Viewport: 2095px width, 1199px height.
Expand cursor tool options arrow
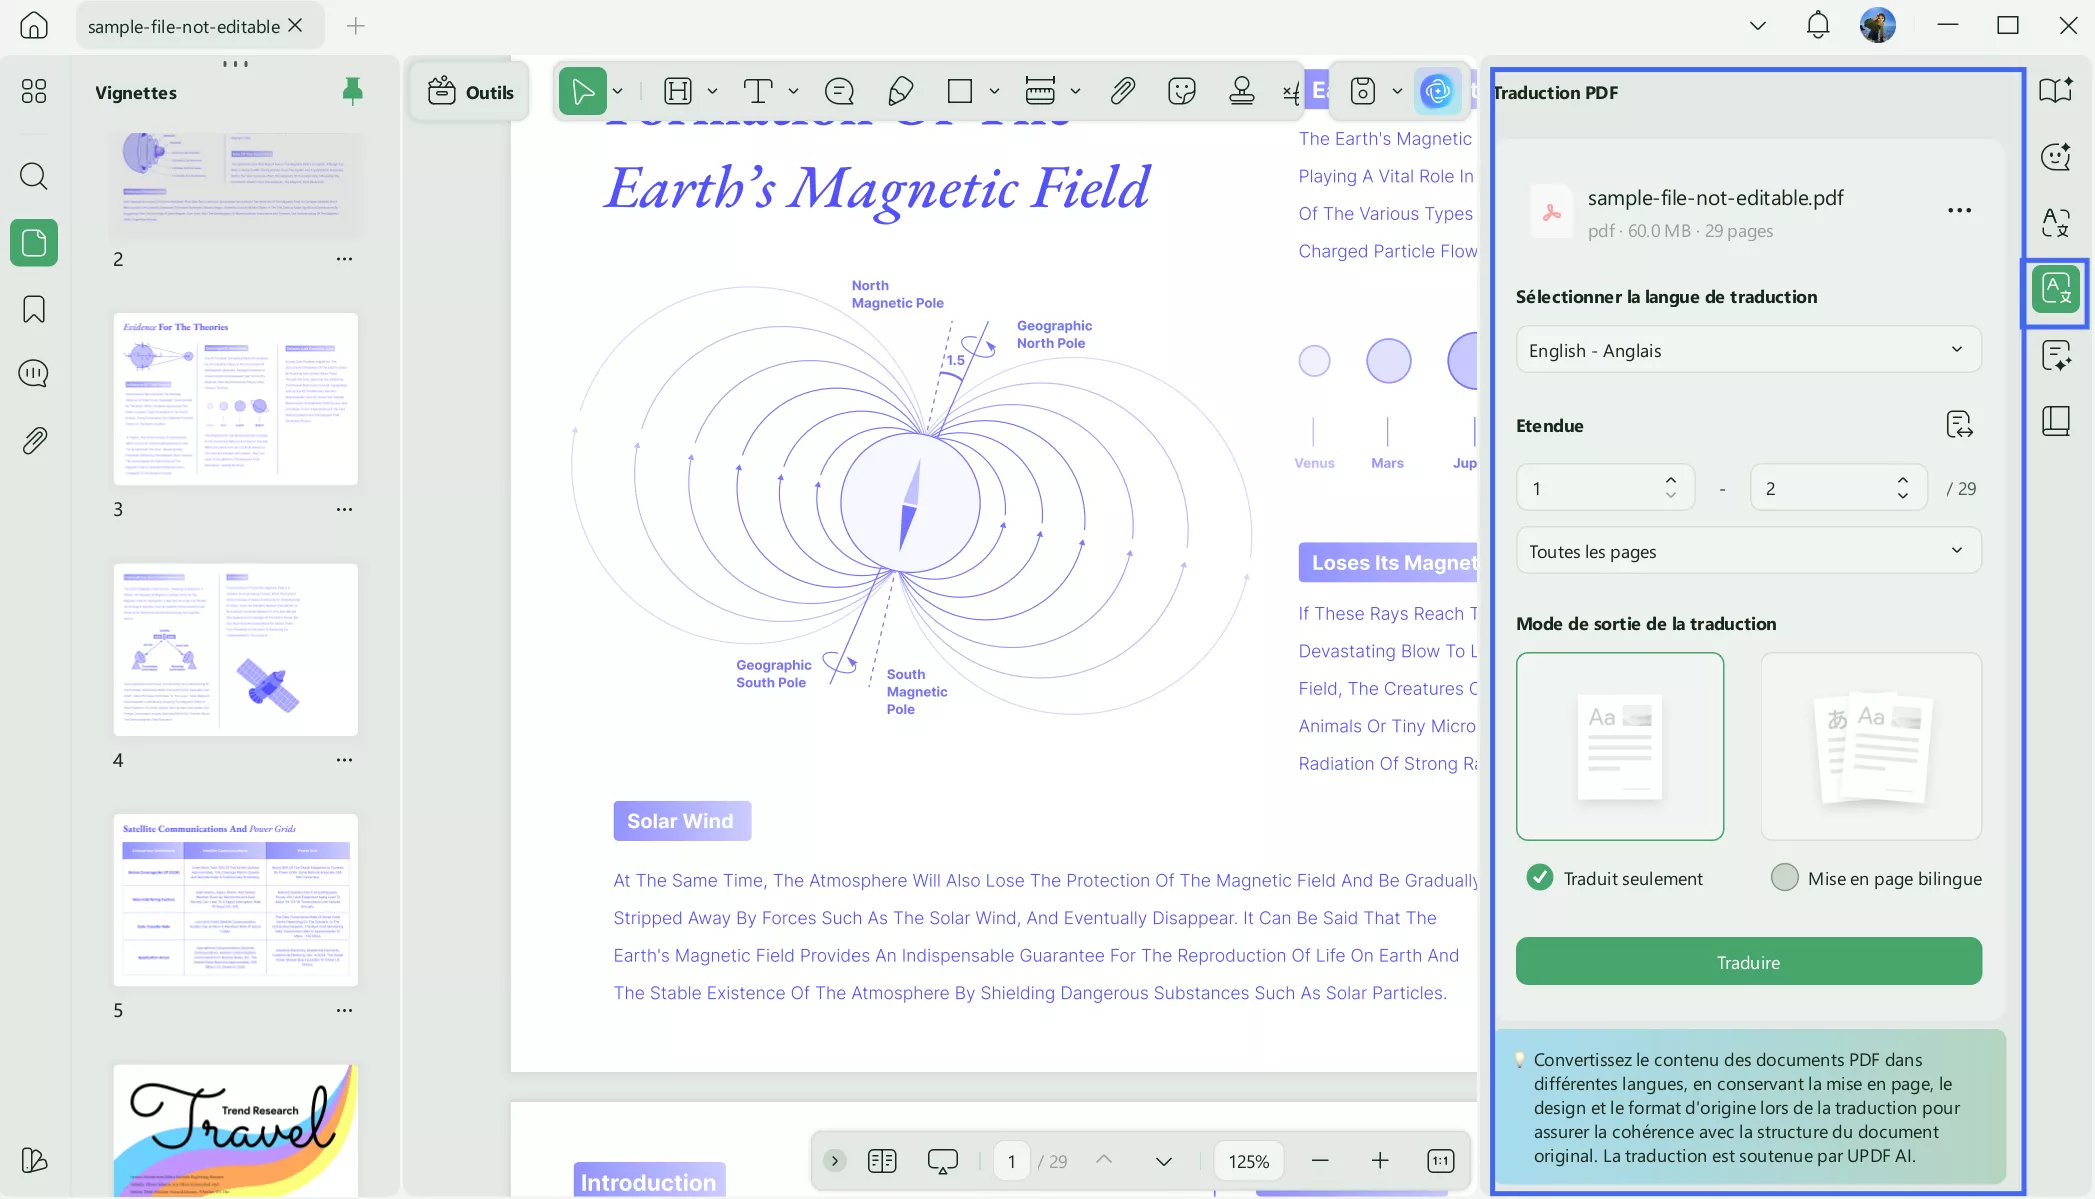[618, 92]
